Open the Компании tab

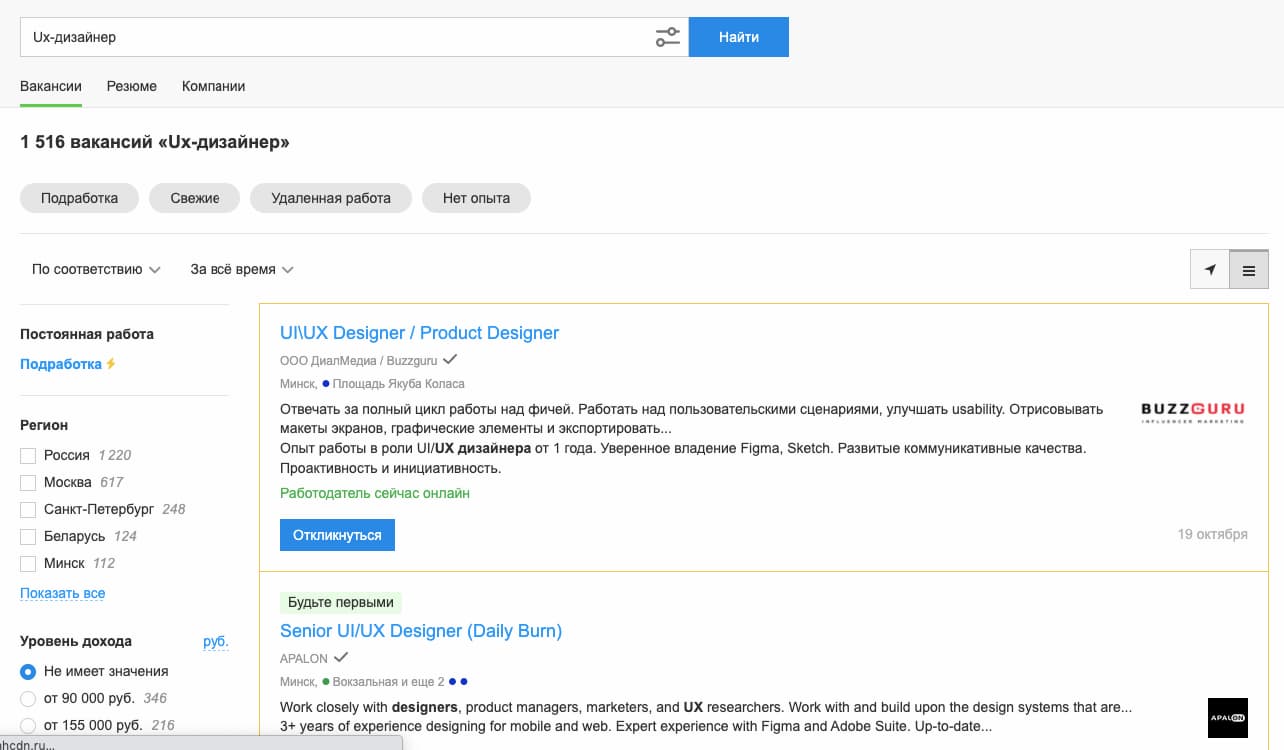212,86
